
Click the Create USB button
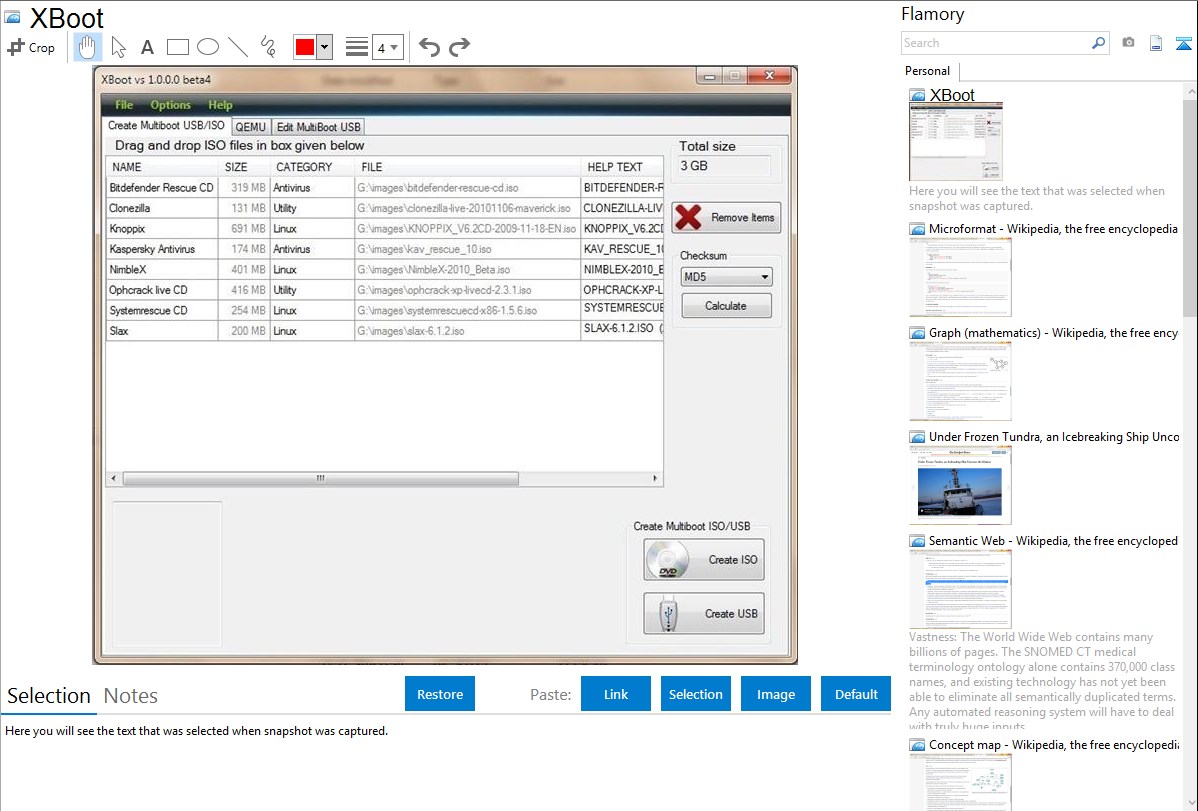pos(704,613)
